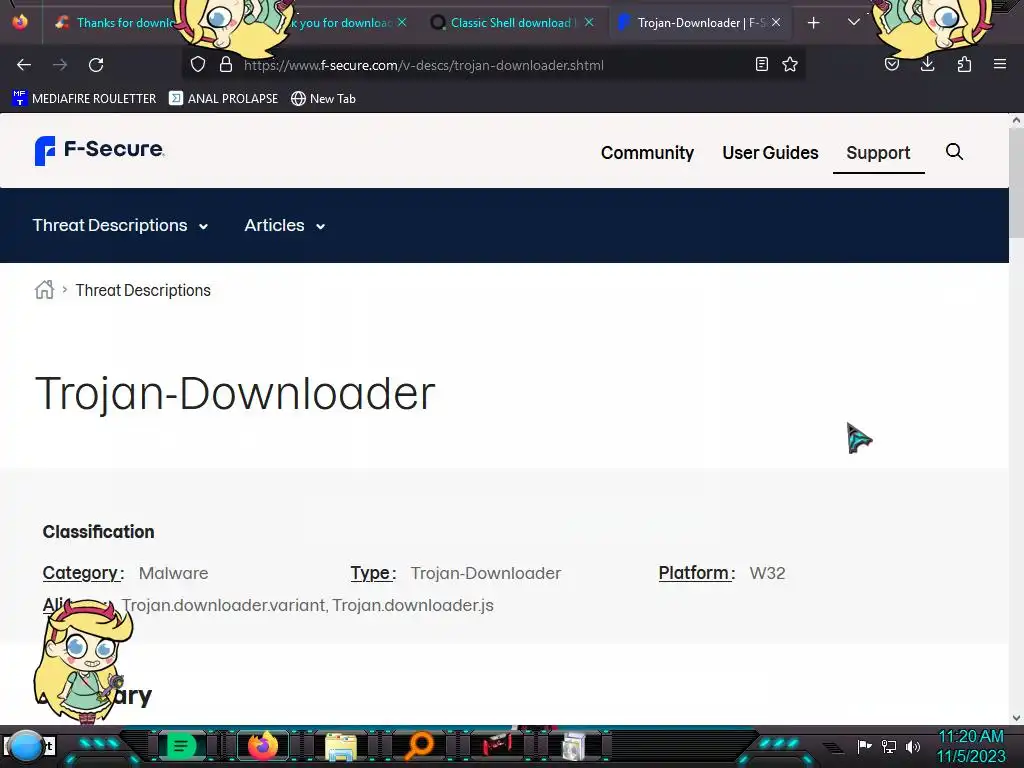Open the New Tab bookmark
The height and width of the screenshot is (768, 1024).
click(x=324, y=99)
